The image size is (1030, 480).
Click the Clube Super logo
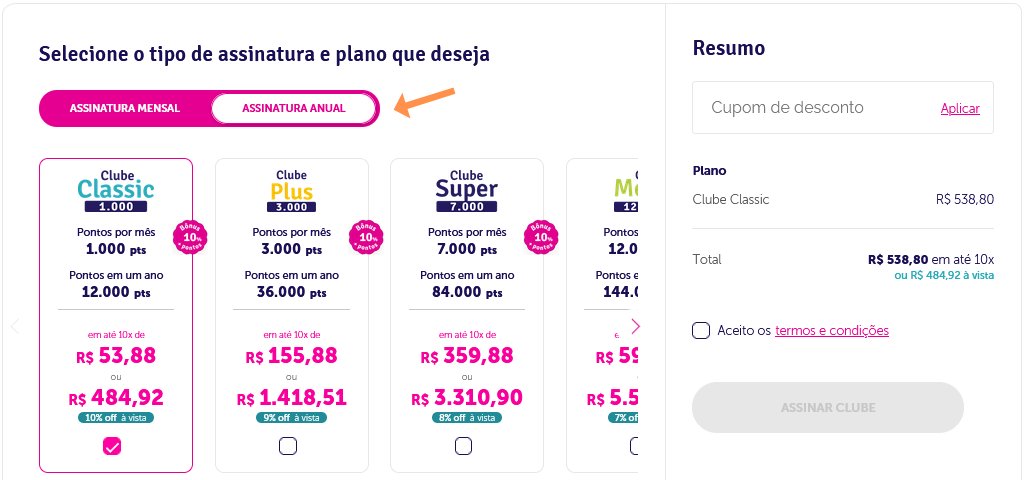point(466,191)
